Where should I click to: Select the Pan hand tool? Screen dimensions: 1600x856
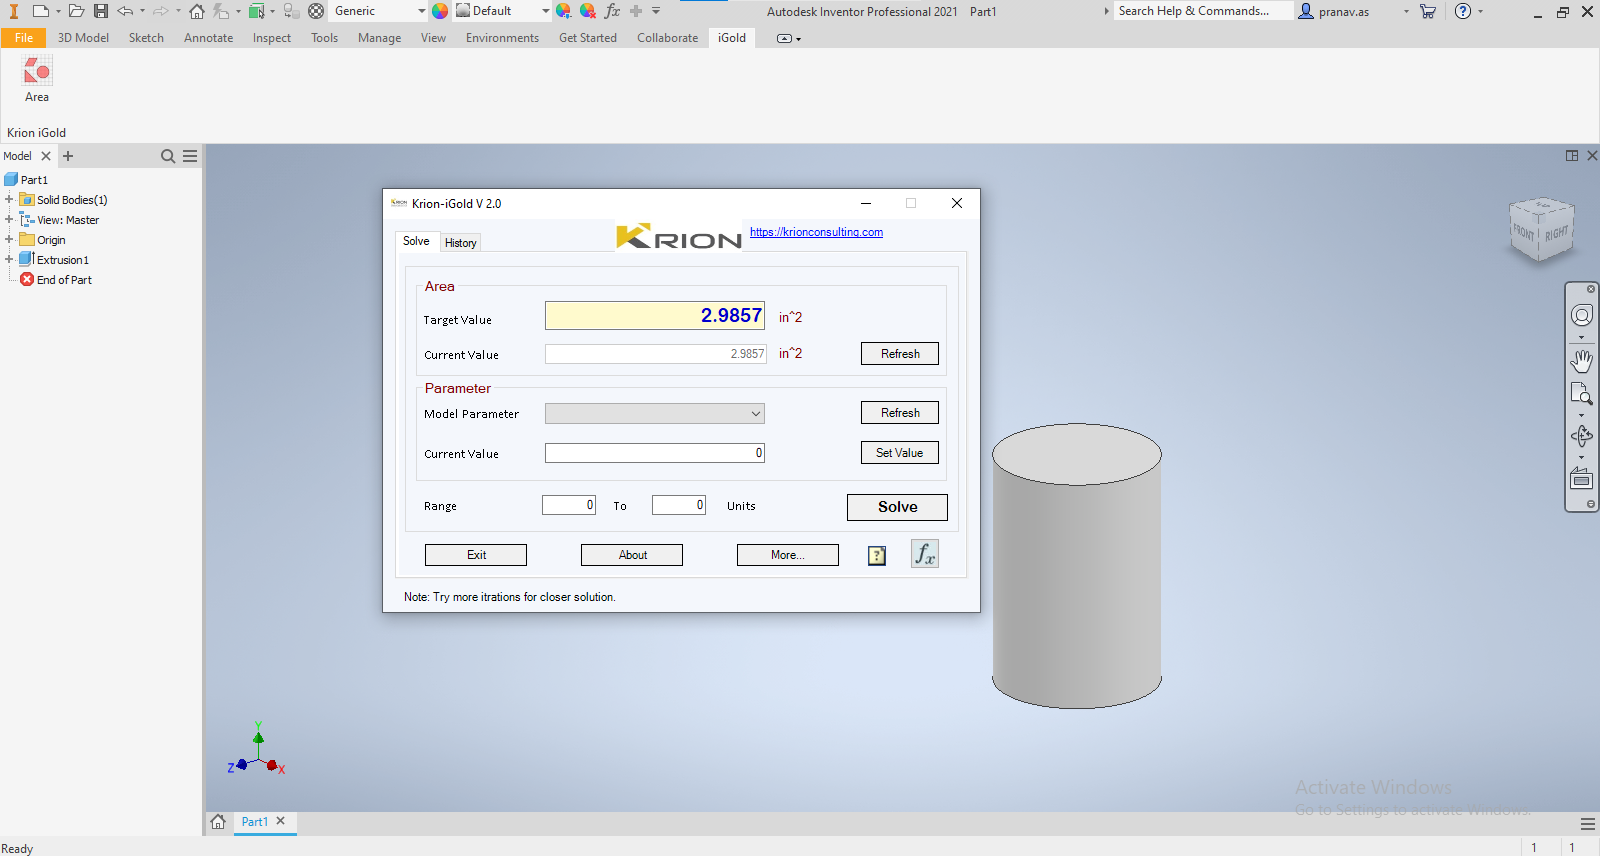[x=1581, y=360]
